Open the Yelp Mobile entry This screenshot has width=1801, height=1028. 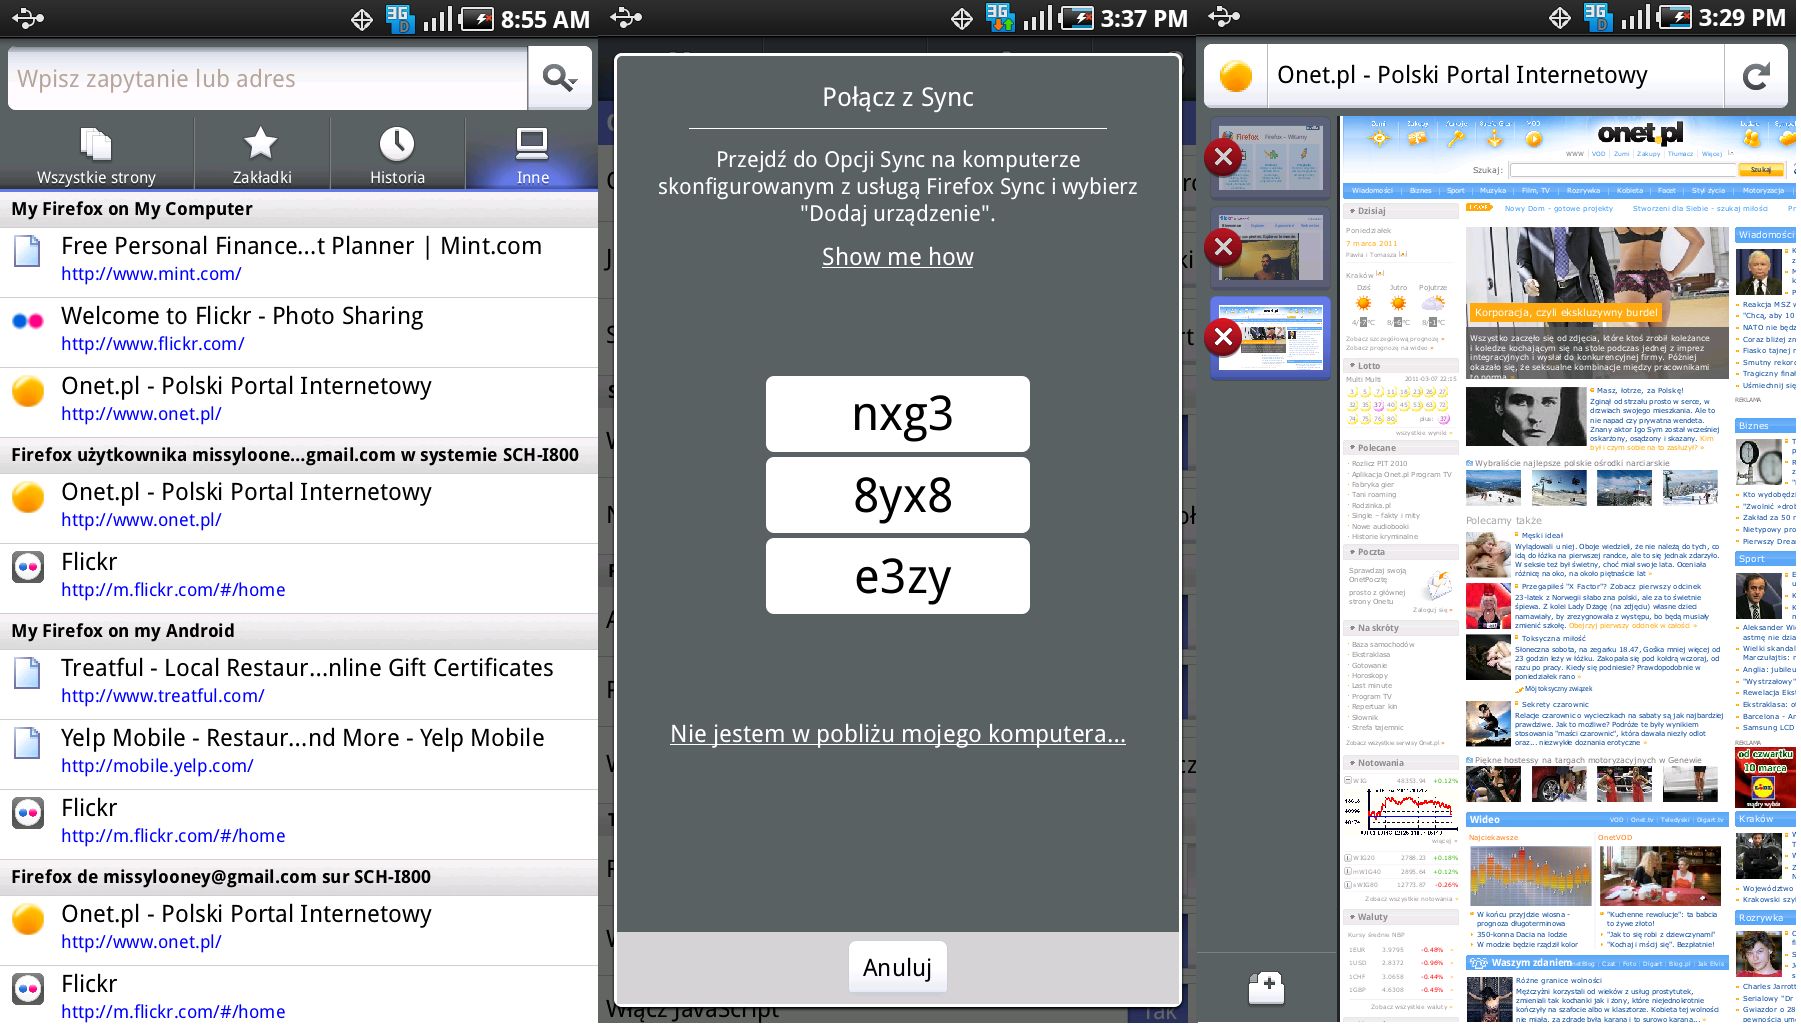[x=299, y=754]
